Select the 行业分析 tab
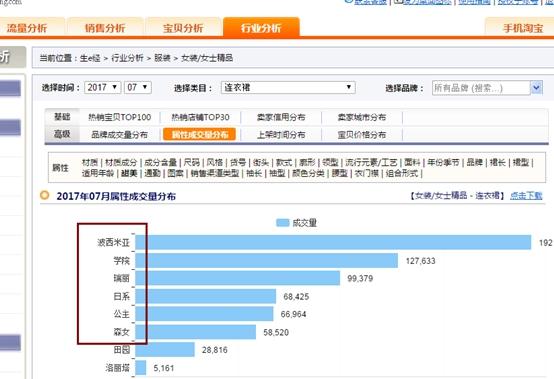The width and height of the screenshot is (554, 379). tap(261, 28)
